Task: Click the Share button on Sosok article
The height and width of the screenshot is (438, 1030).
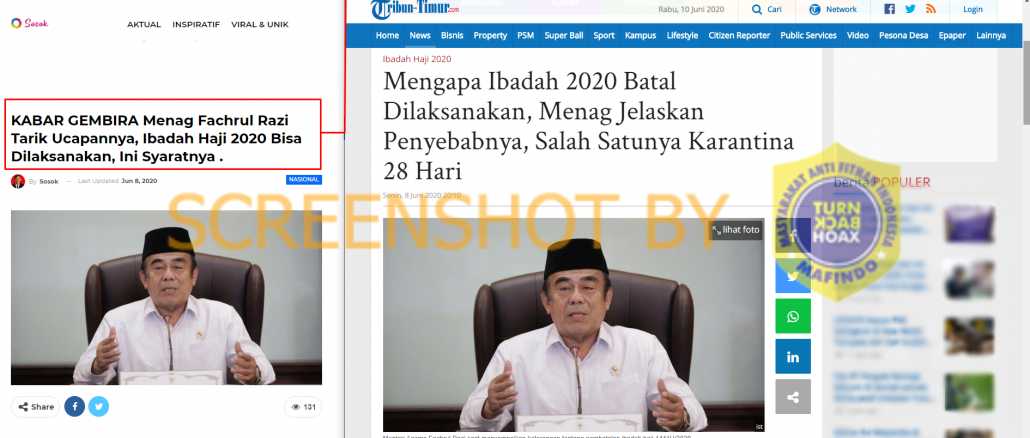Action: click(35, 407)
